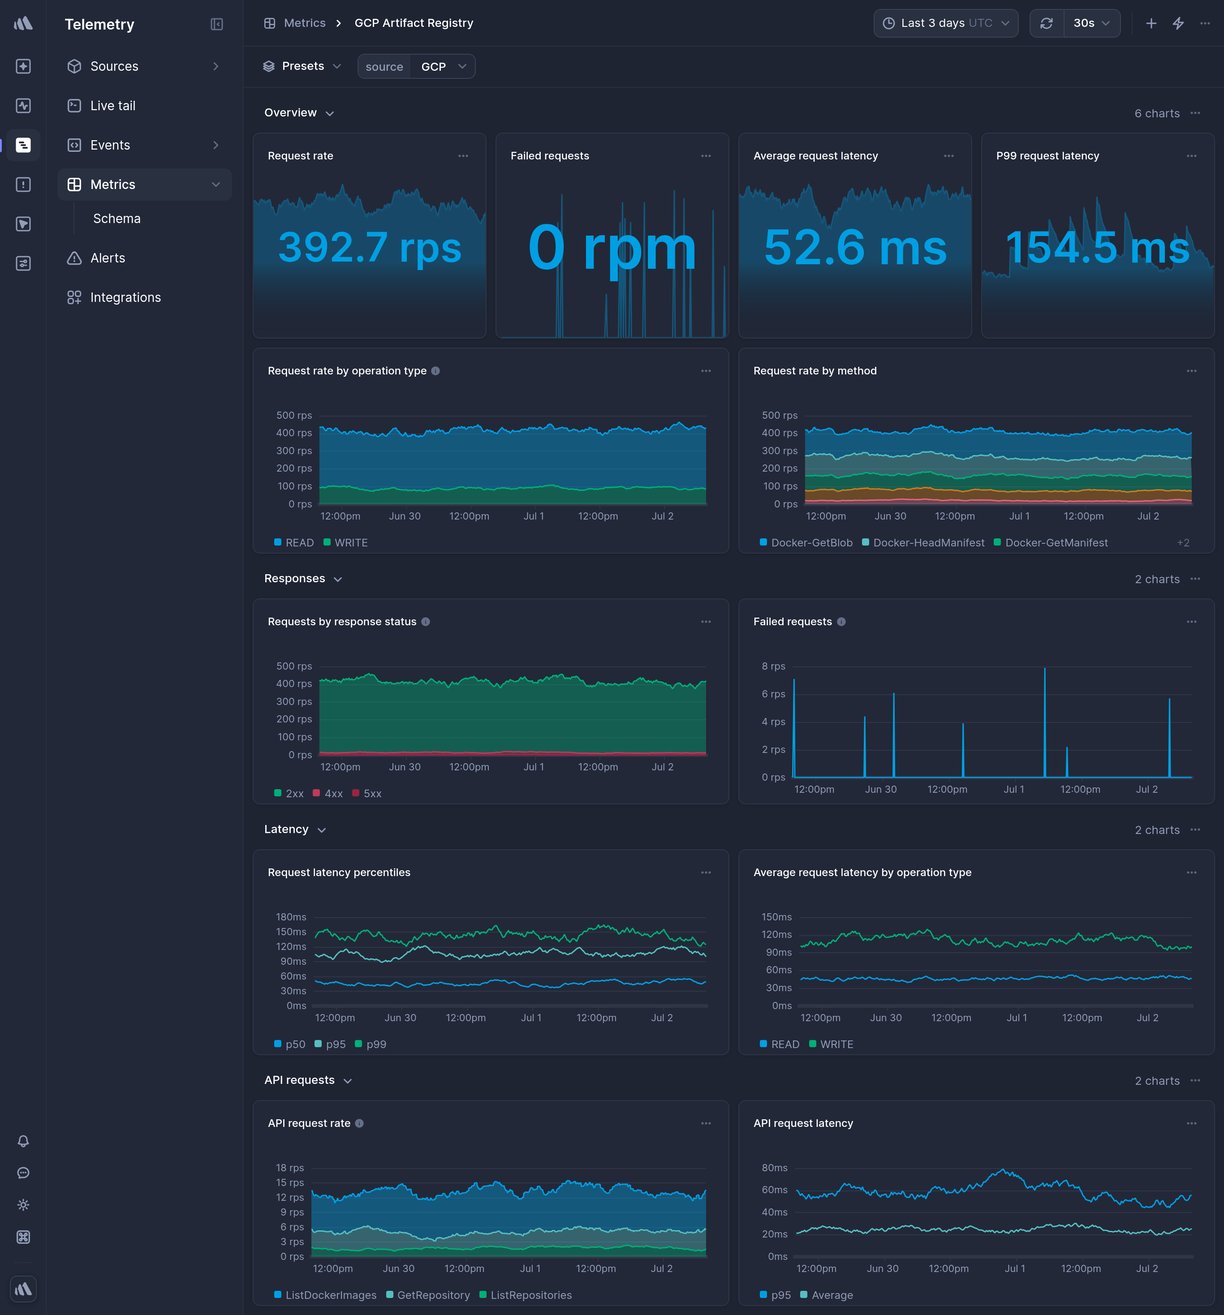Open Average request latency card options menu
The image size is (1224, 1315).
click(949, 156)
